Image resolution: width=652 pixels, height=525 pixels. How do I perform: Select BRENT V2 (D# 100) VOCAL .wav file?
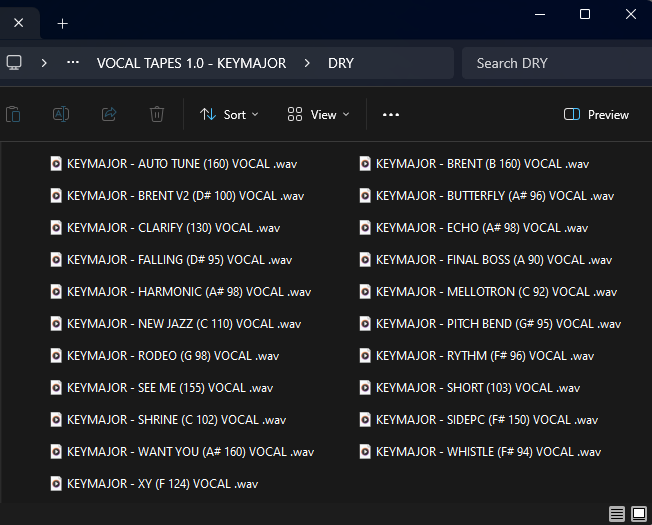tap(177, 196)
